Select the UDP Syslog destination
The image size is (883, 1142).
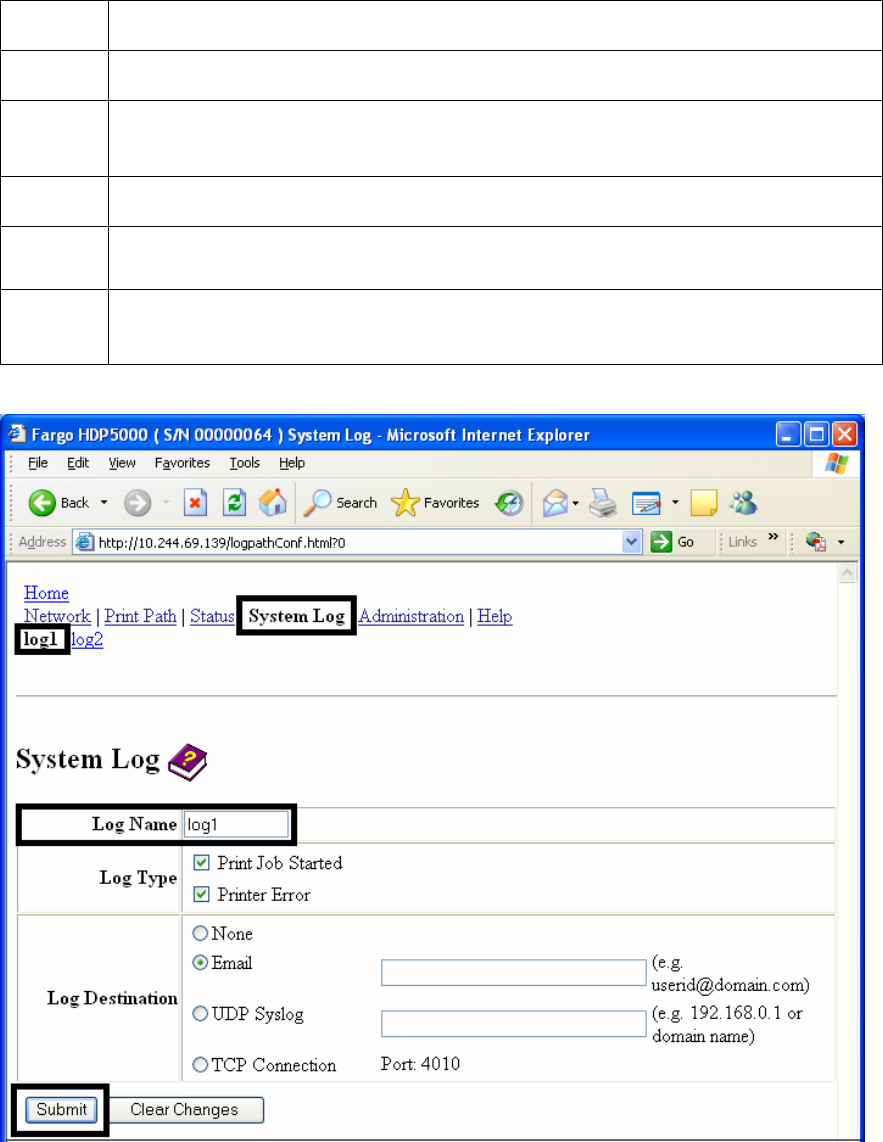point(200,1014)
